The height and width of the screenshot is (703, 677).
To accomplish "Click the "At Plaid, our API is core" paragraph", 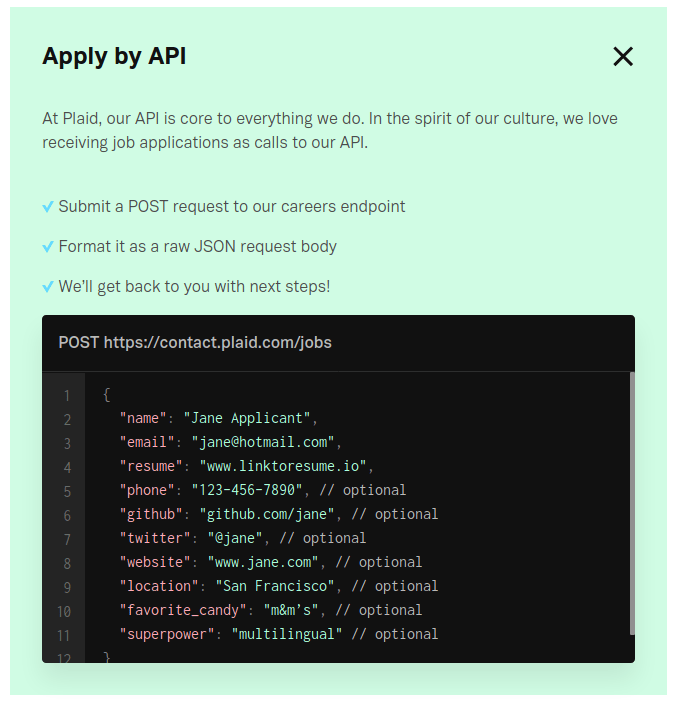I will (330, 130).
